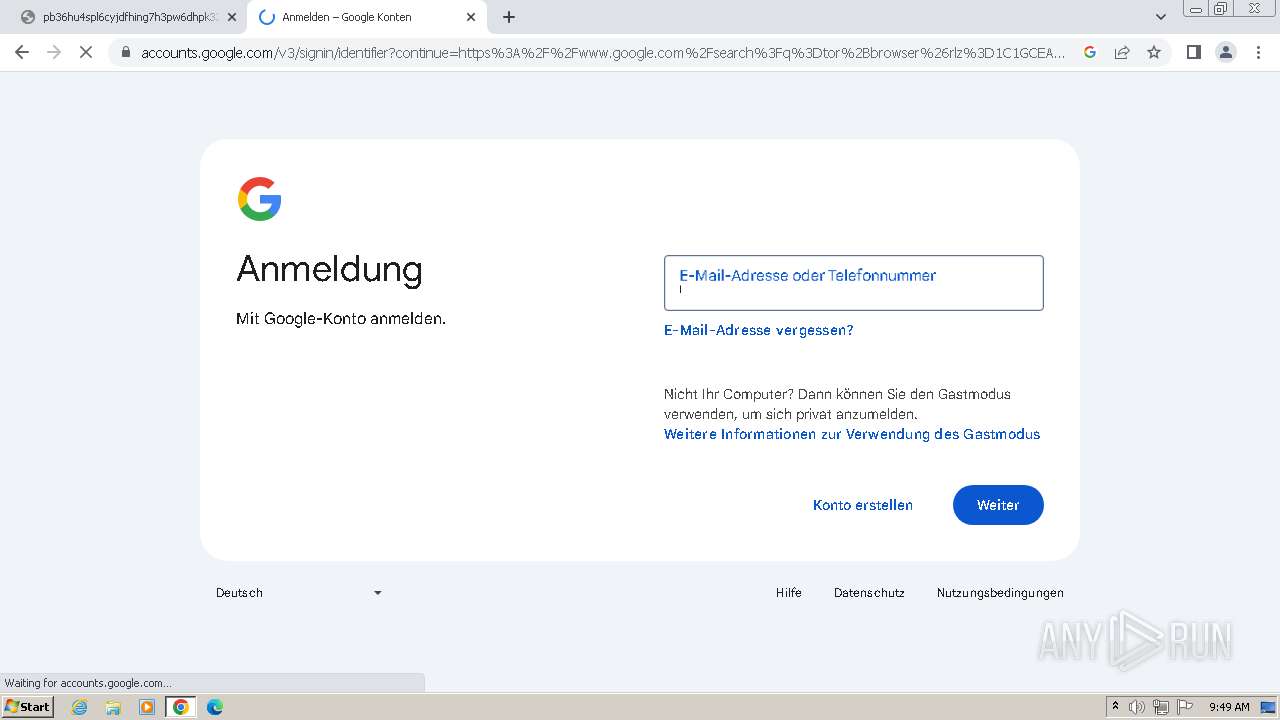Open the Deutsch language dropdown

click(299, 593)
